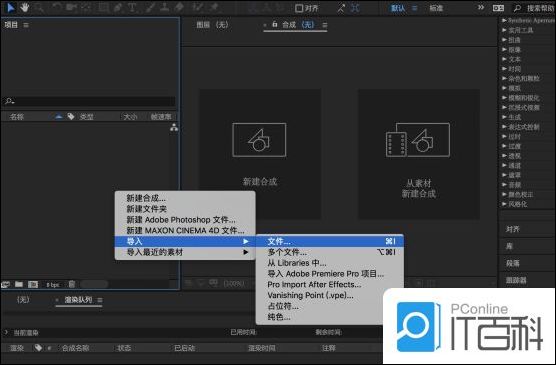Open the render queue panel menu icon
The image size is (556, 365).
100,300
